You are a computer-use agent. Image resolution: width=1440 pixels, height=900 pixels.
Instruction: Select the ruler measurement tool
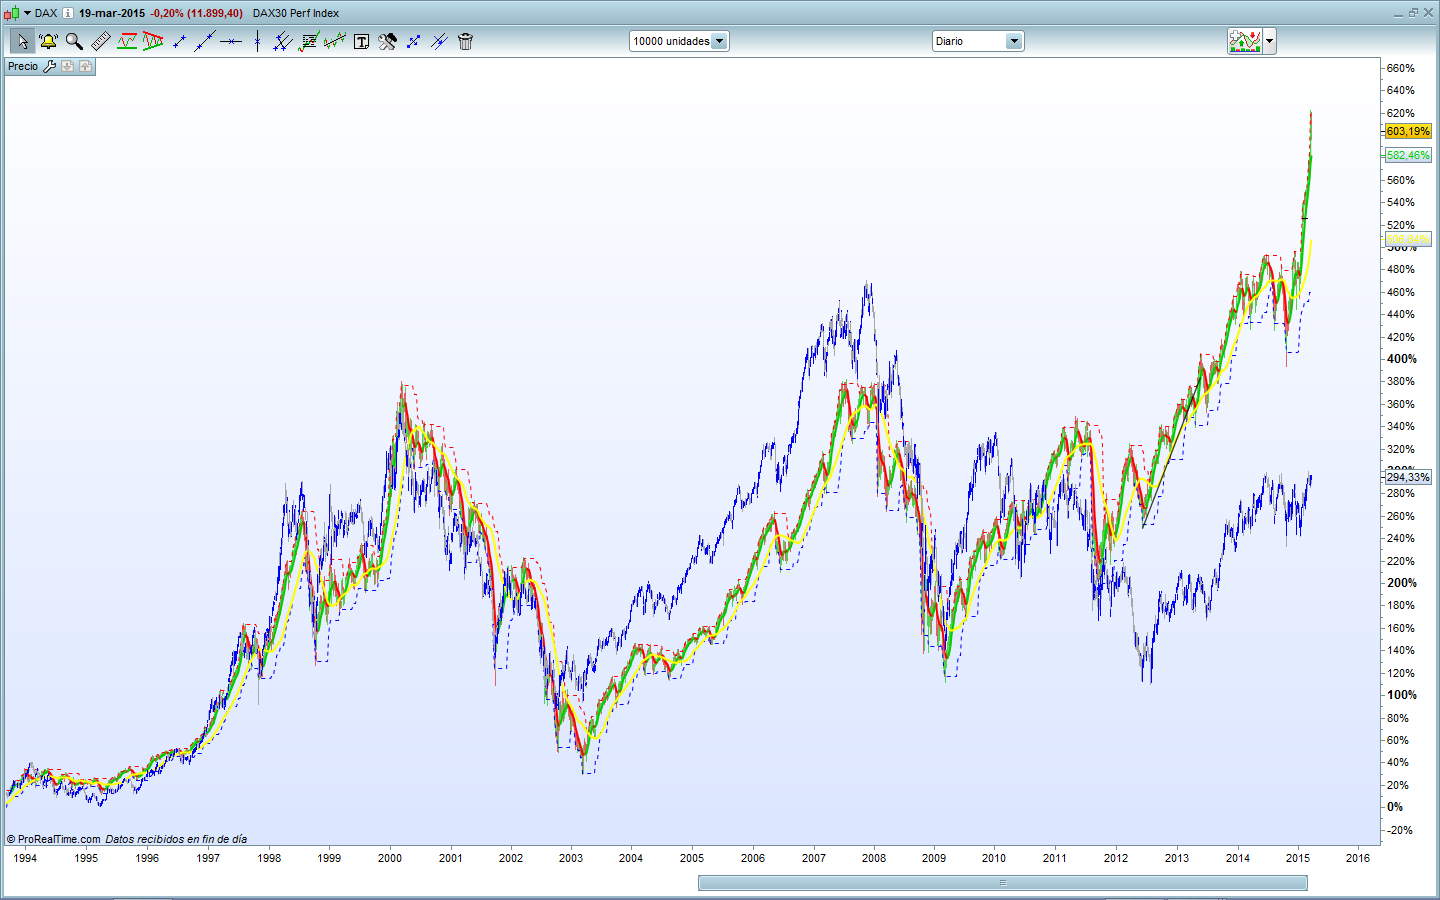[x=100, y=41]
